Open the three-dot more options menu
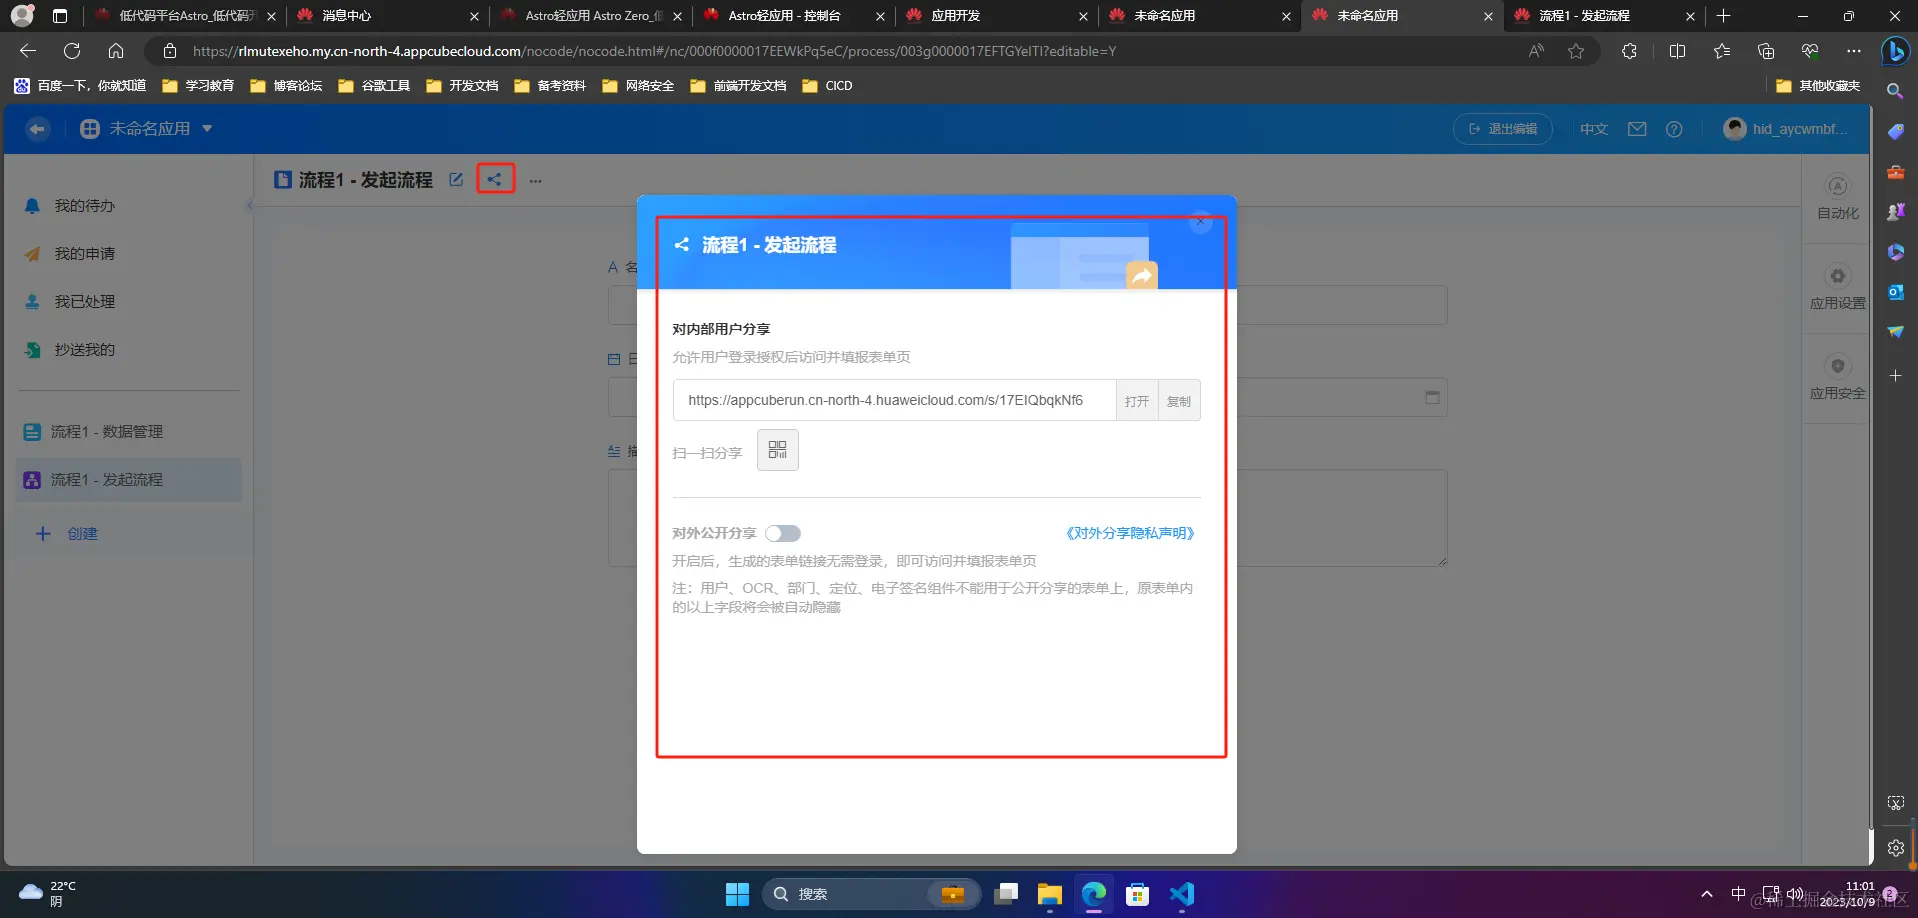The image size is (1918, 918). pos(536,180)
